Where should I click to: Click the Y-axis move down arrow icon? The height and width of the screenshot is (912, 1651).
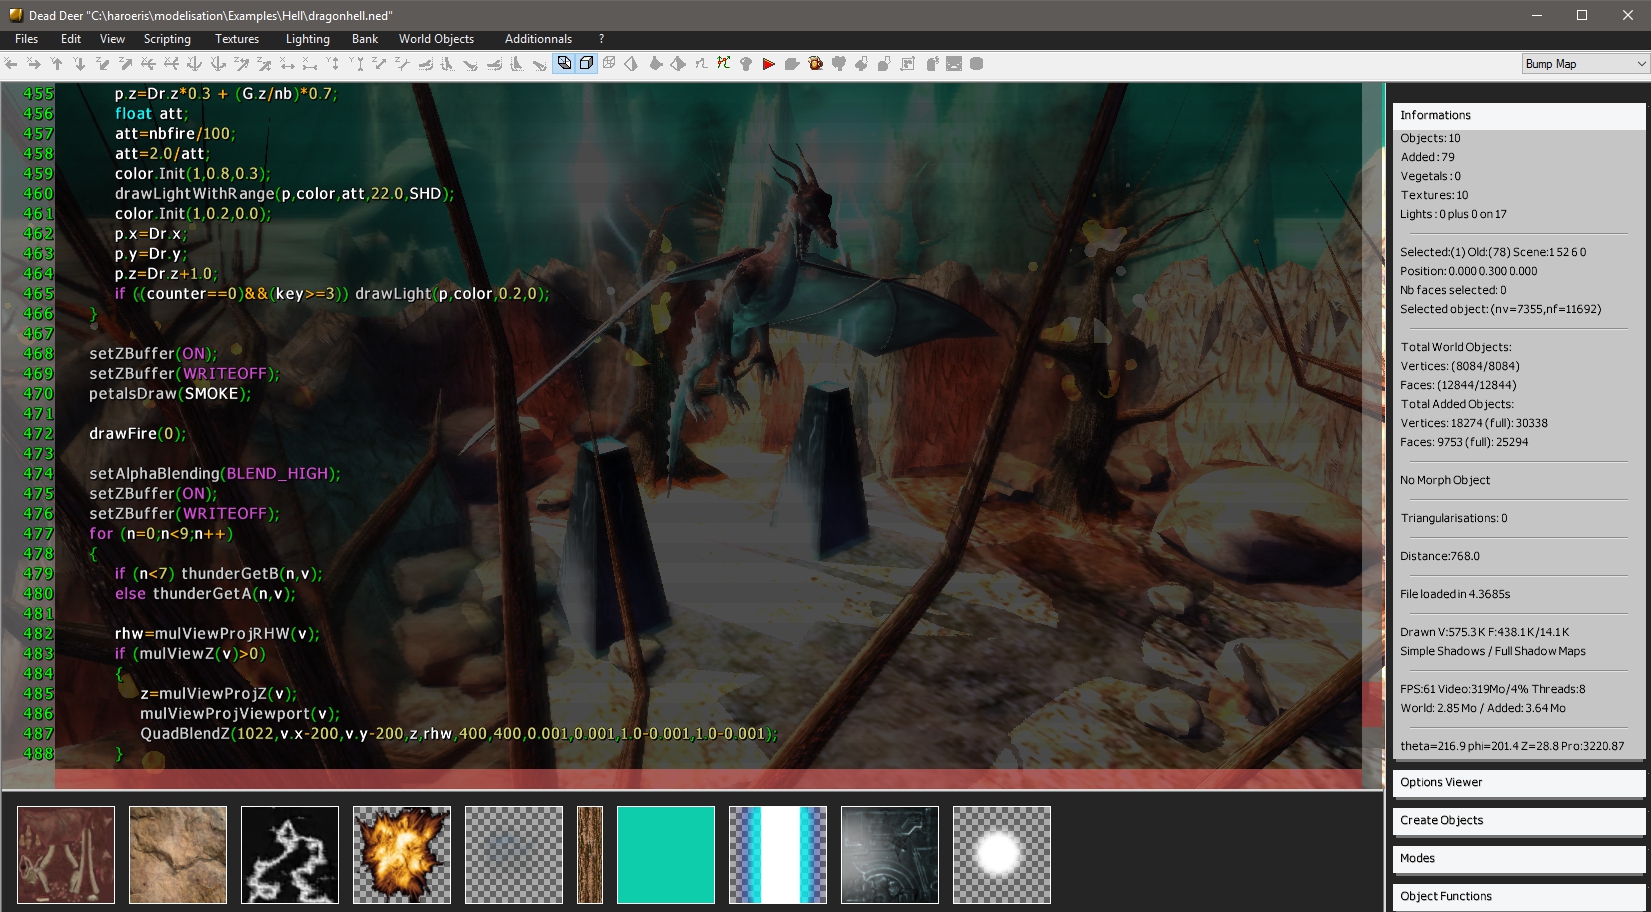pos(79,64)
